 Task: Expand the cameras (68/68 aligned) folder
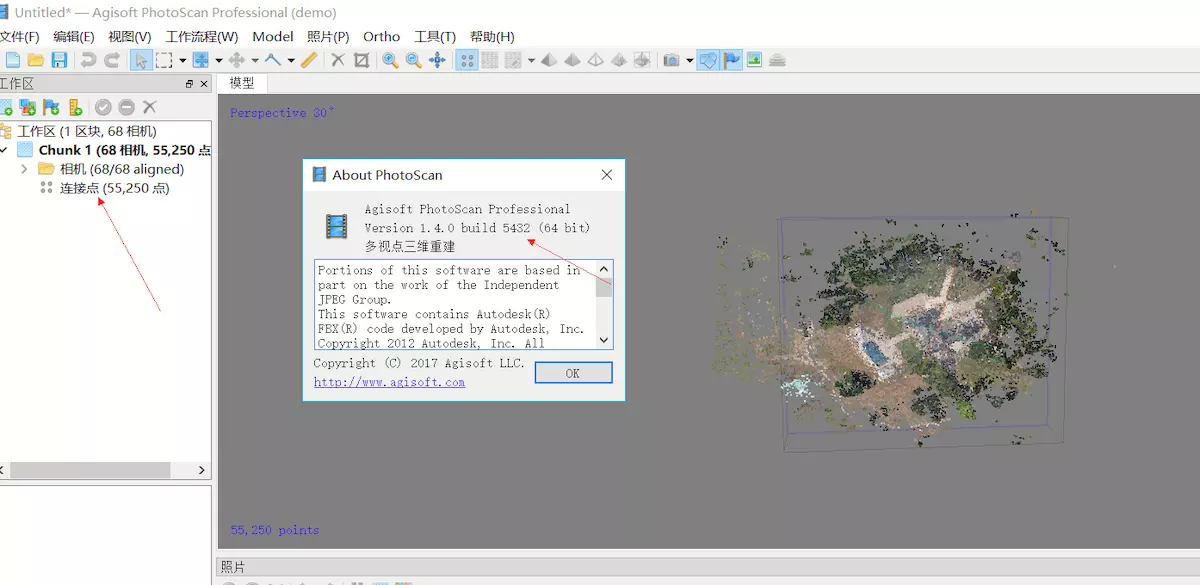click(24, 169)
